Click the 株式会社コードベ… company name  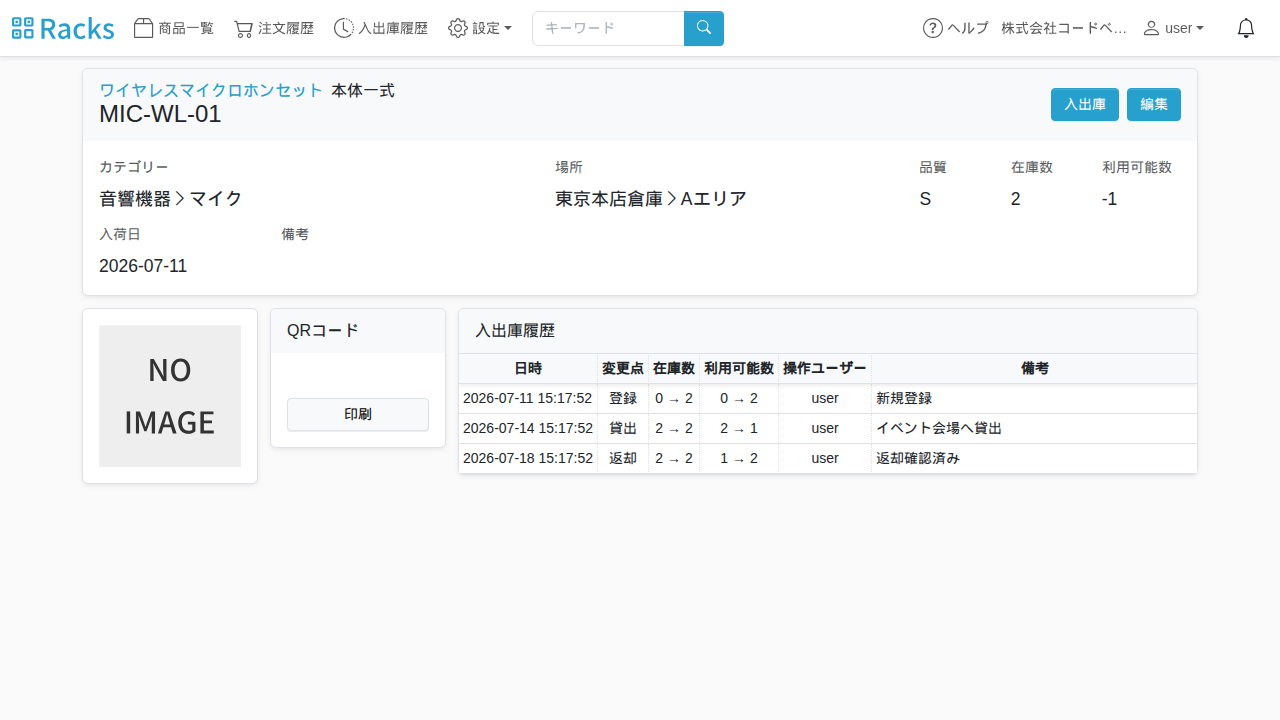click(1064, 28)
